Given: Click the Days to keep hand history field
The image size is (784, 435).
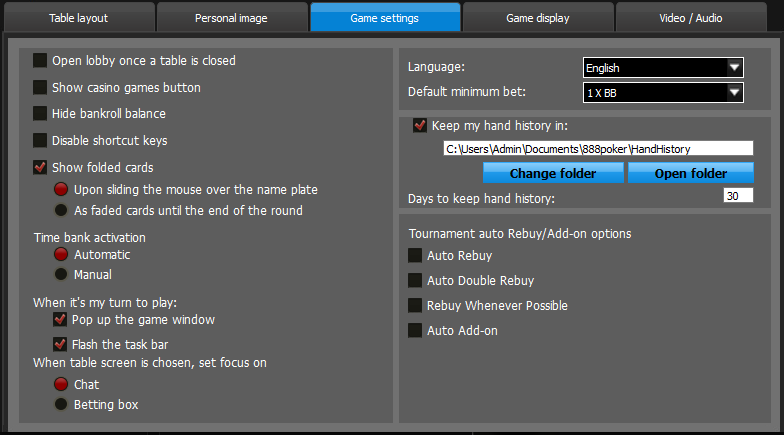Looking at the screenshot, I should (x=738, y=196).
